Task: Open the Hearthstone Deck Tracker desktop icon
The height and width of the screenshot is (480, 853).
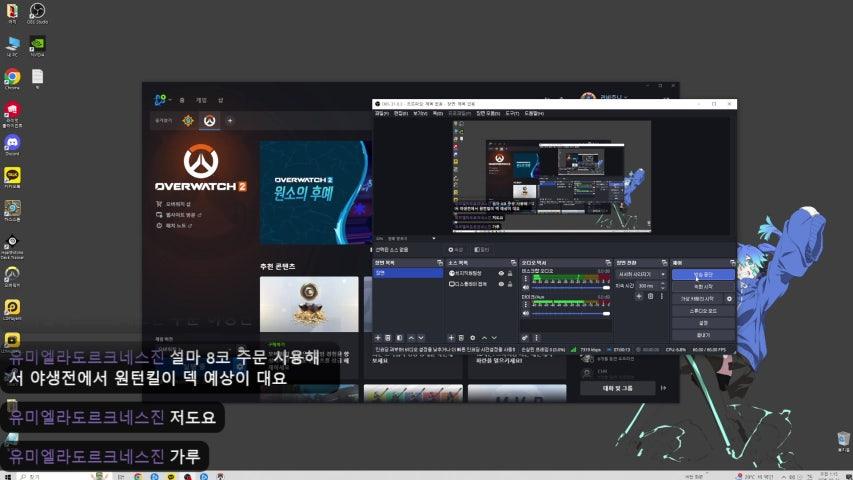Action: point(12,246)
